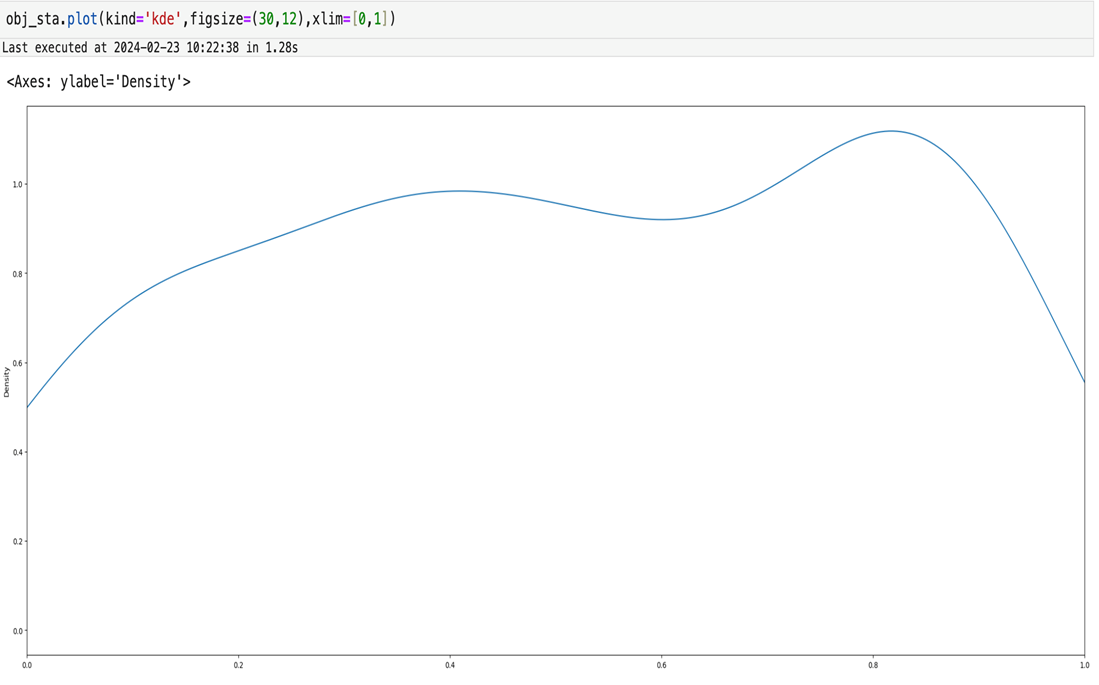Click the 0.8 x-axis tick label
Image resolution: width=1099 pixels, height=685 pixels.
(x=873, y=665)
